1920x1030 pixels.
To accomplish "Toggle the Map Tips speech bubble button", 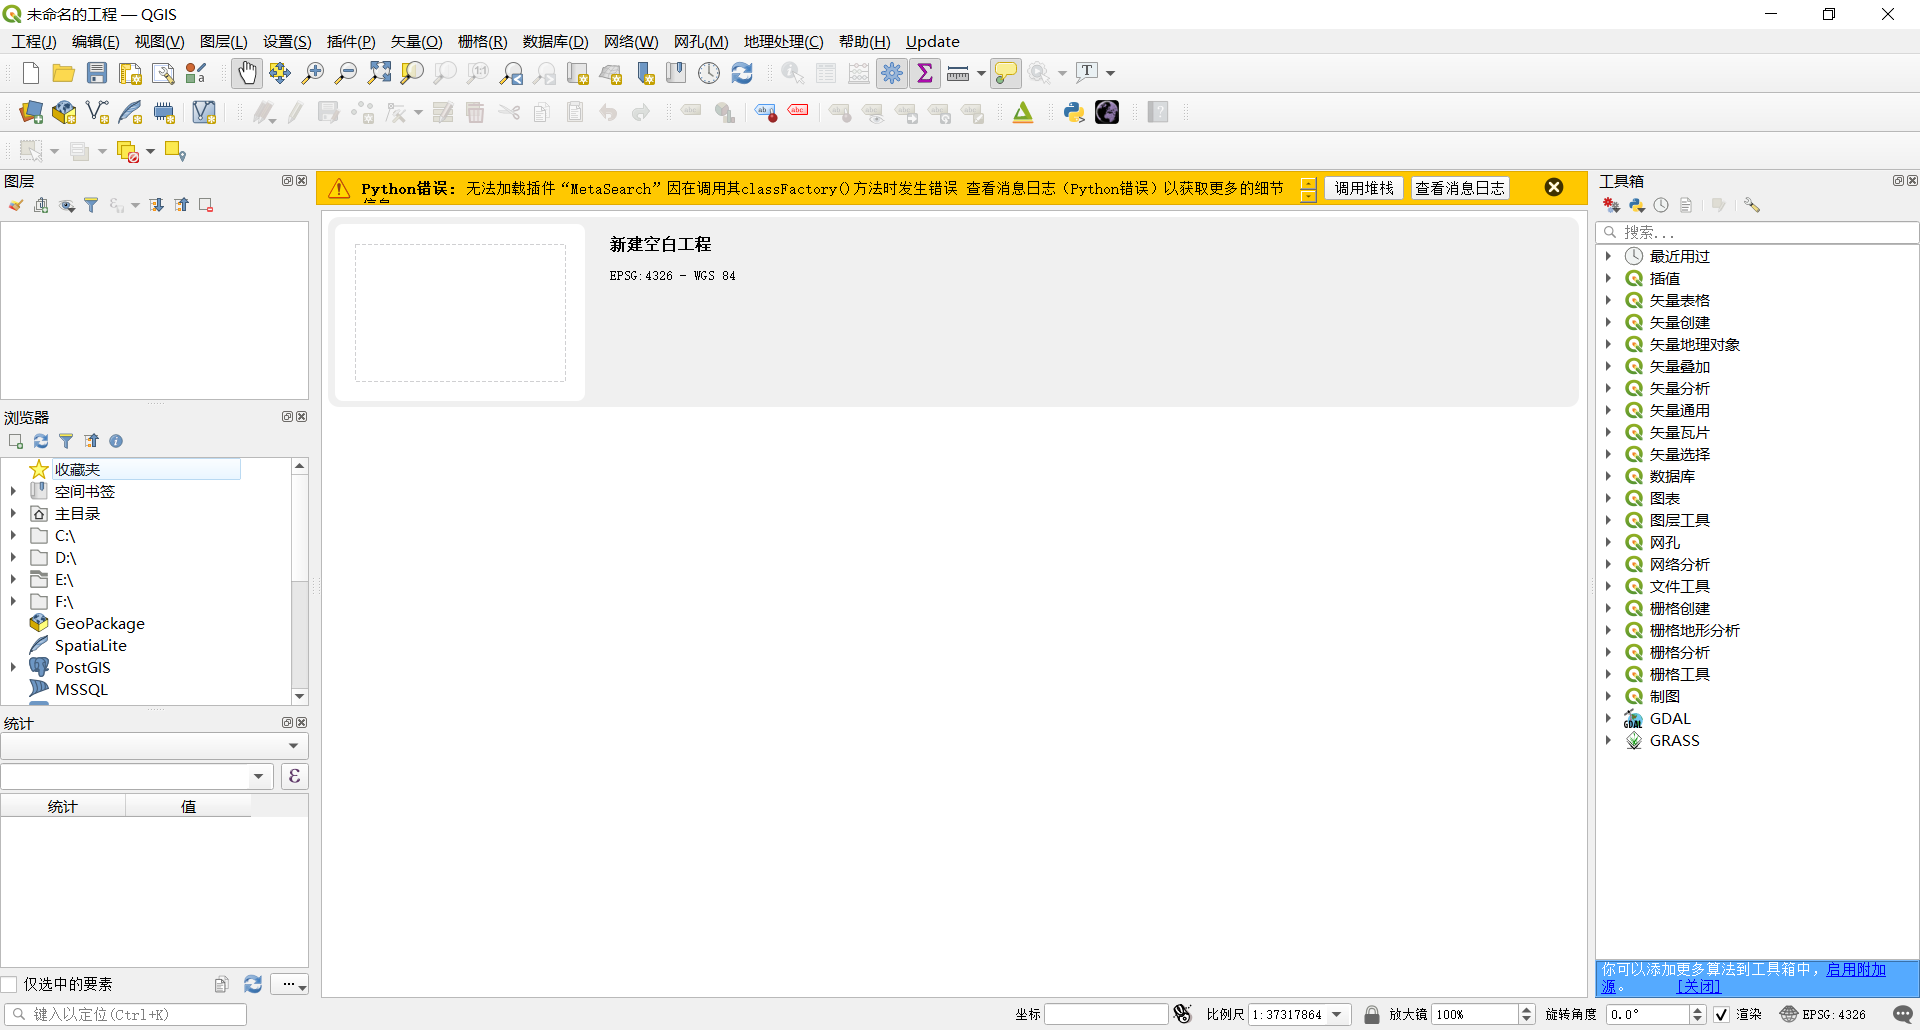I will point(1006,73).
